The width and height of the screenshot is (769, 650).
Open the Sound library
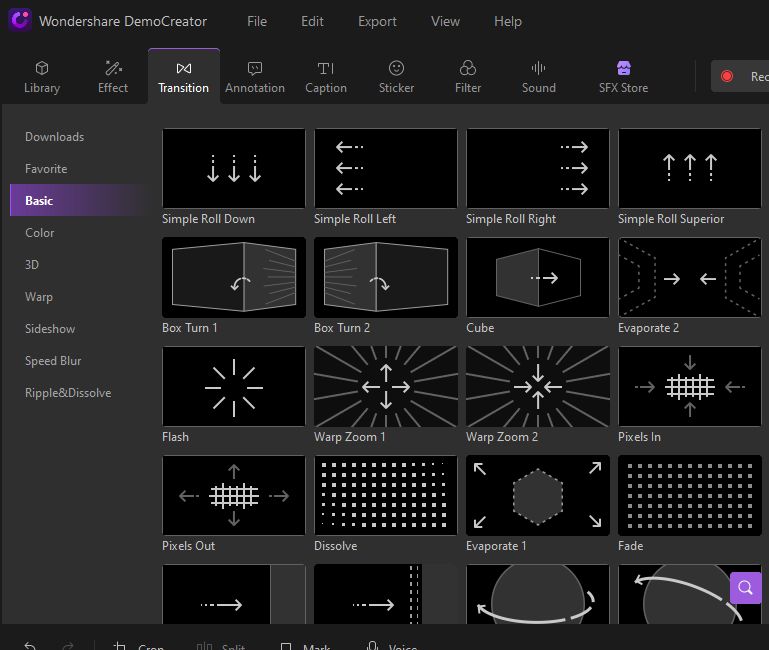tap(538, 77)
